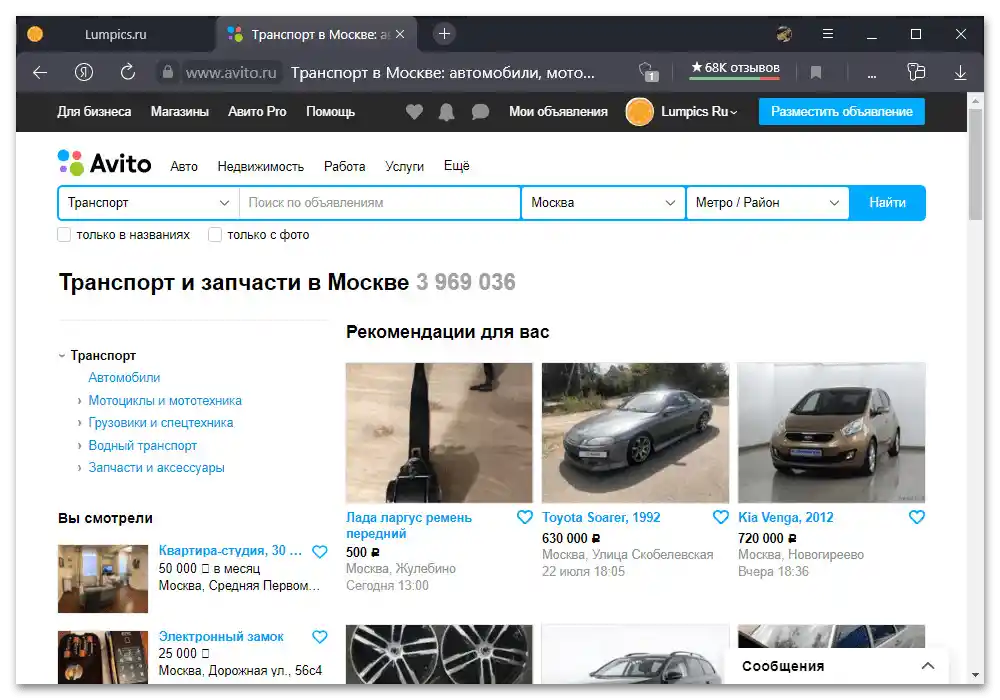1000x700 pixels.
Task: Open the Квартира-студия viewed thumbnail
Action: 103,579
